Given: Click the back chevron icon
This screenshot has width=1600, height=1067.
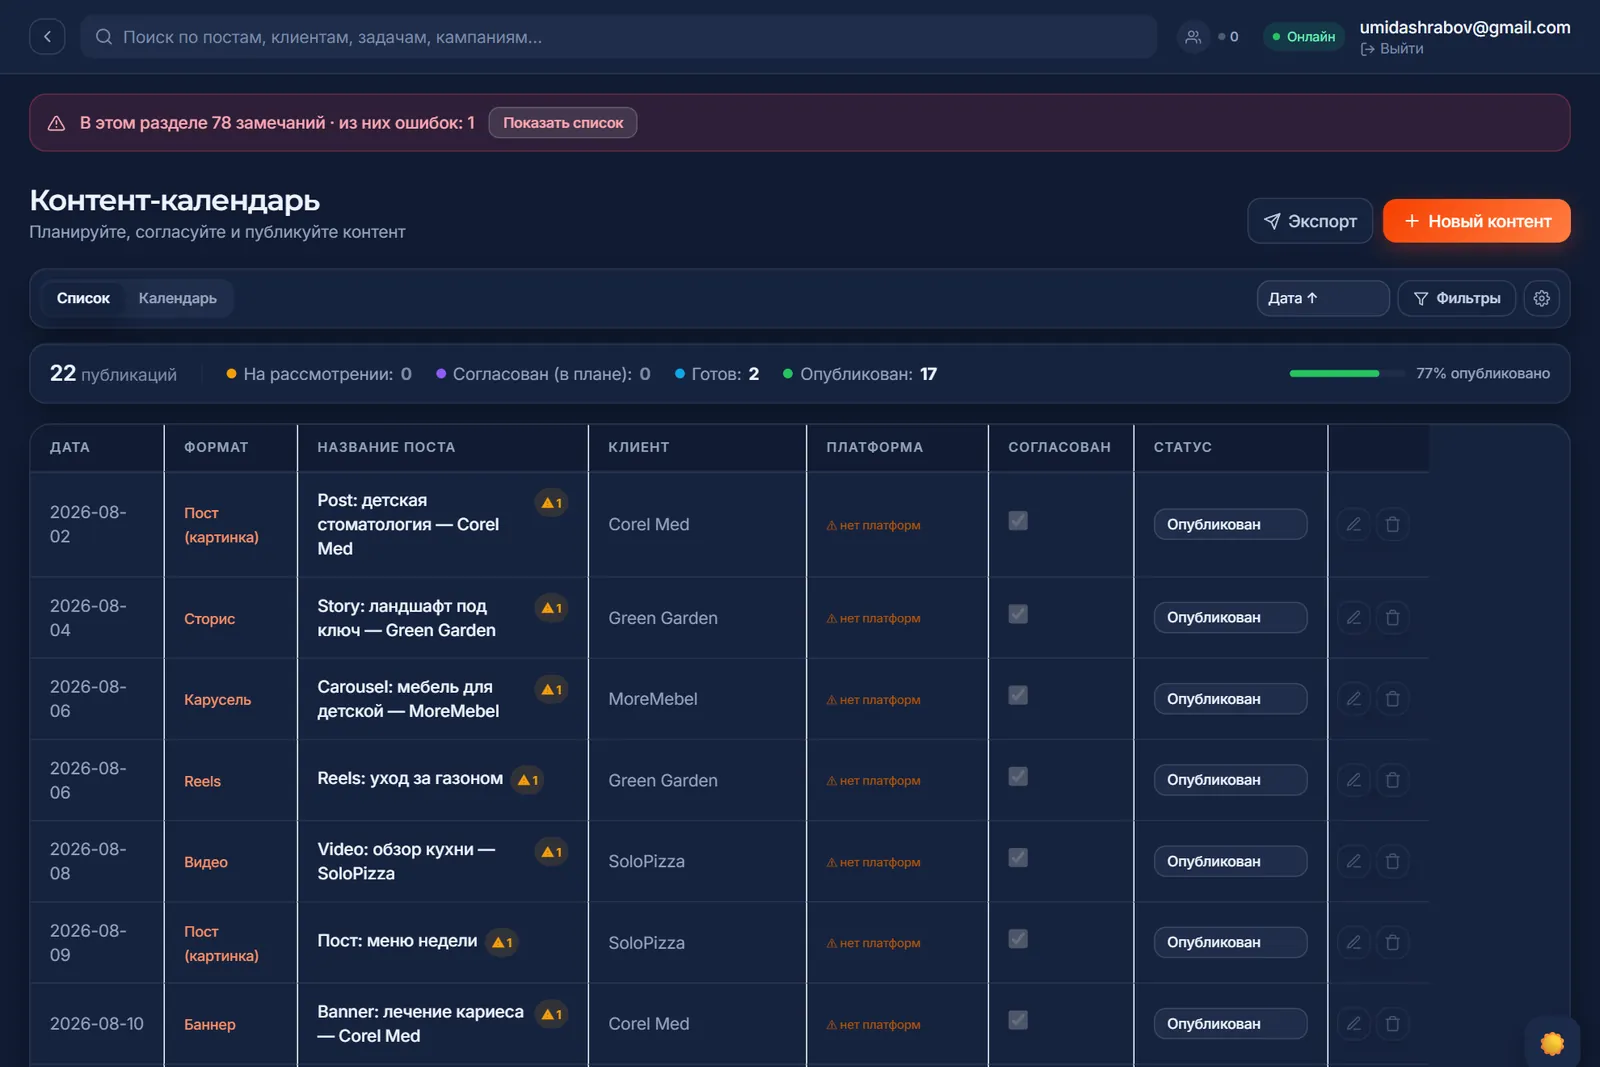Looking at the screenshot, I should point(47,37).
